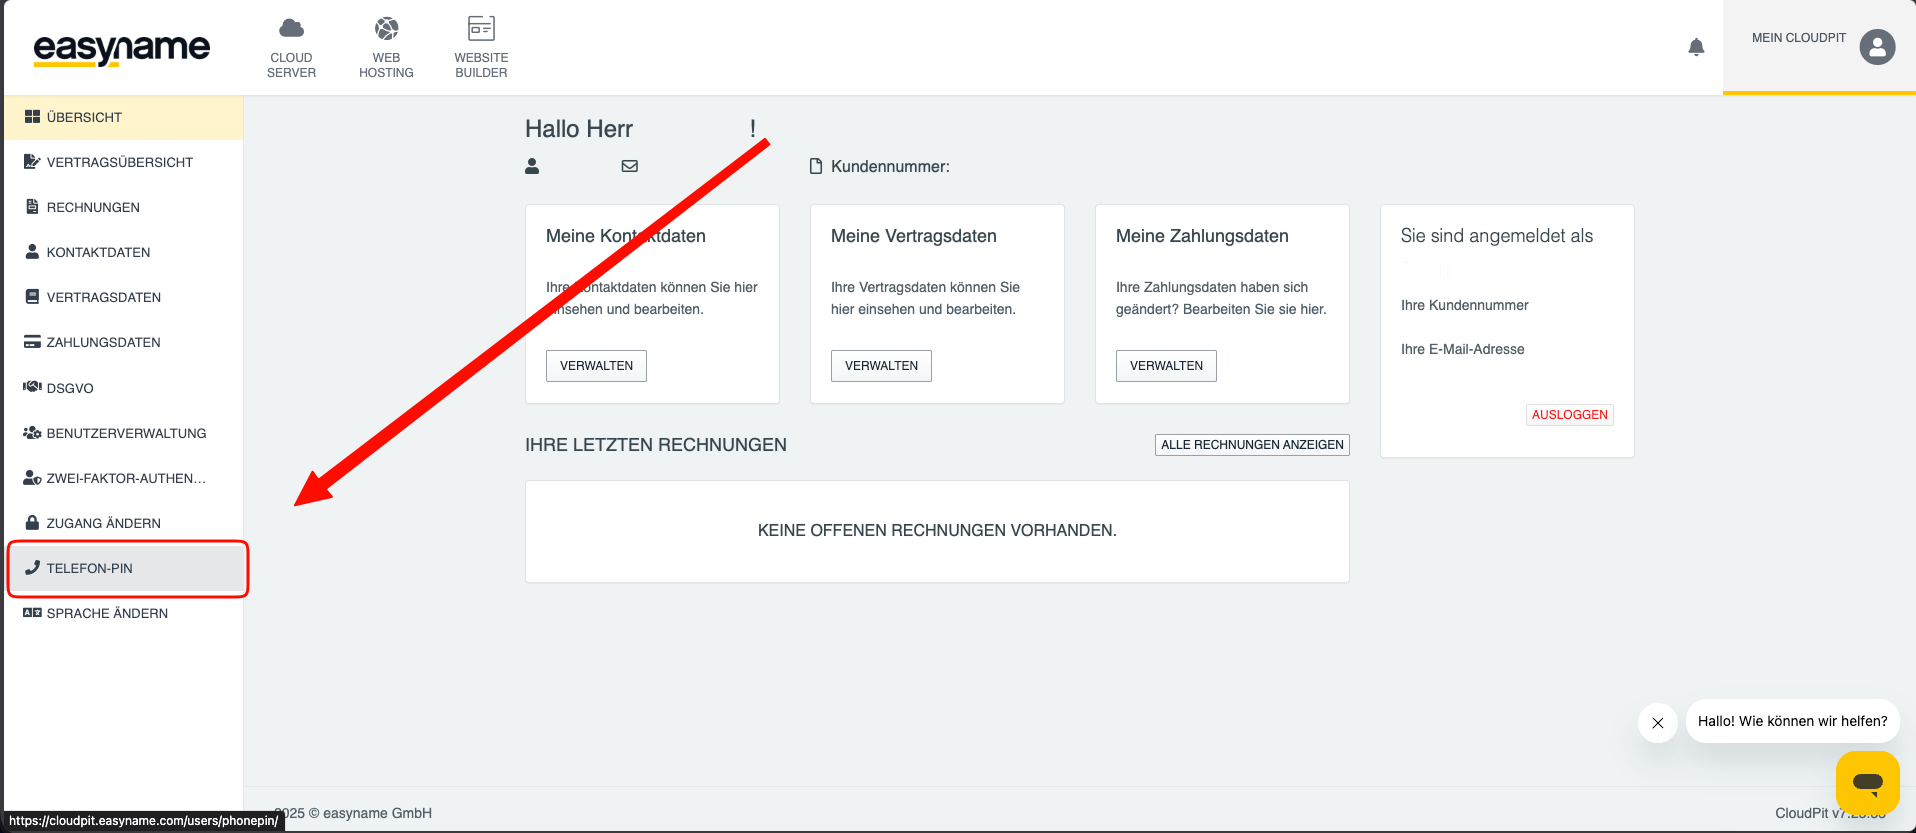Show all invoices via Alle Rechnungen anzeigen
The height and width of the screenshot is (833, 1916).
tap(1252, 445)
